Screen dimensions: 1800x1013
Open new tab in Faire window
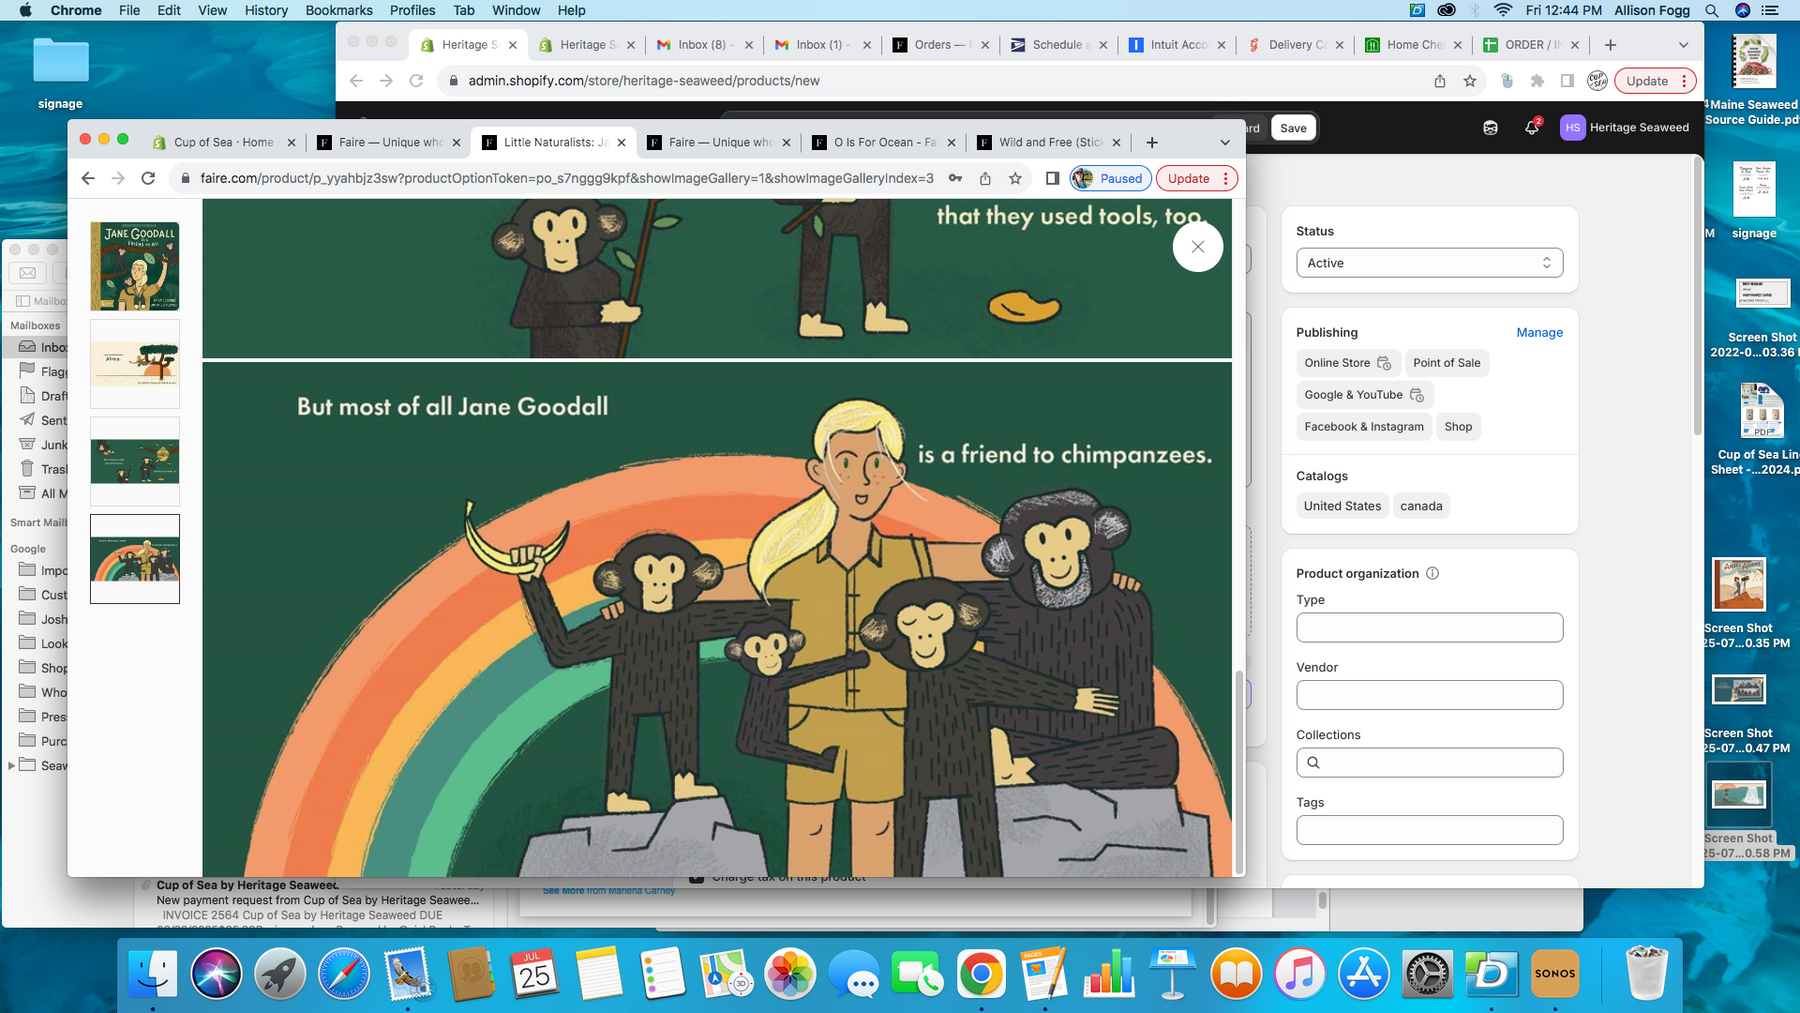(1152, 142)
